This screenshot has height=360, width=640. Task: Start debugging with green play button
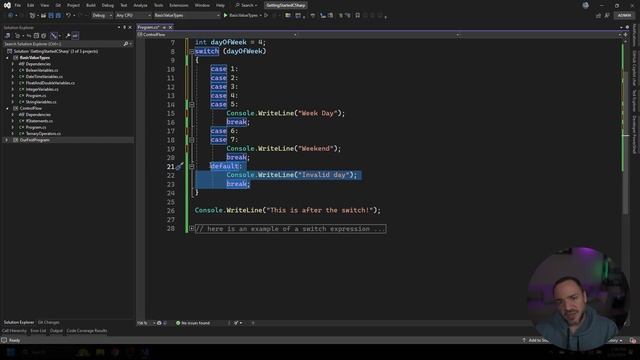[x=225, y=15]
